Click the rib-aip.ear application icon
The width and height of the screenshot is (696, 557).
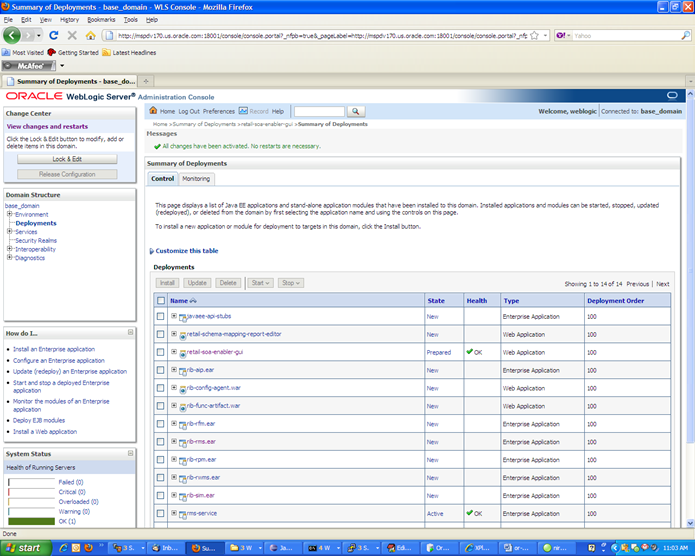[x=182, y=371]
